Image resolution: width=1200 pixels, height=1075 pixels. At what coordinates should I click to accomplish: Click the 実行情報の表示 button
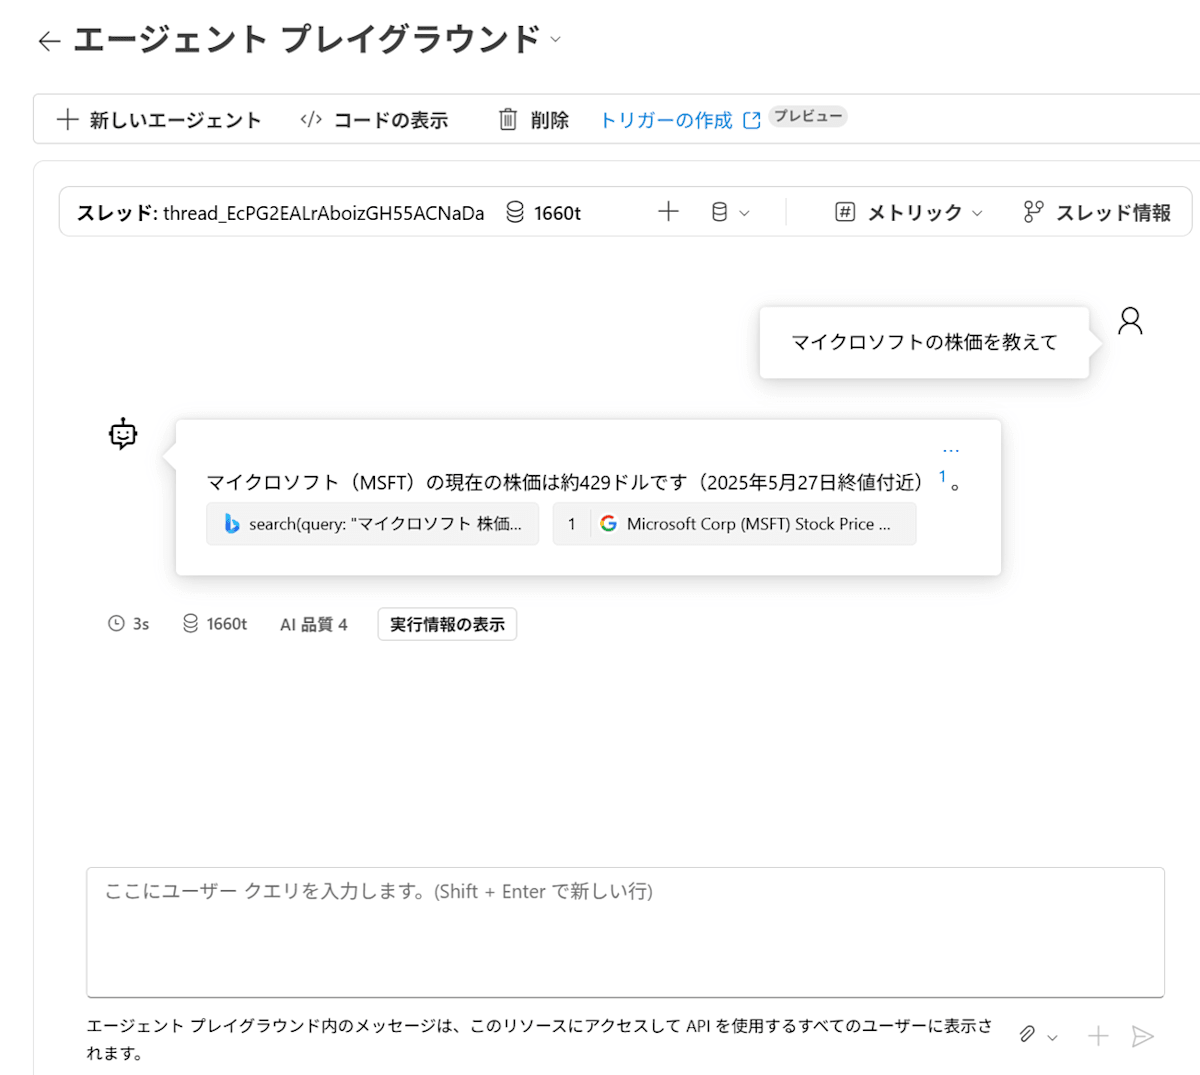coord(447,624)
